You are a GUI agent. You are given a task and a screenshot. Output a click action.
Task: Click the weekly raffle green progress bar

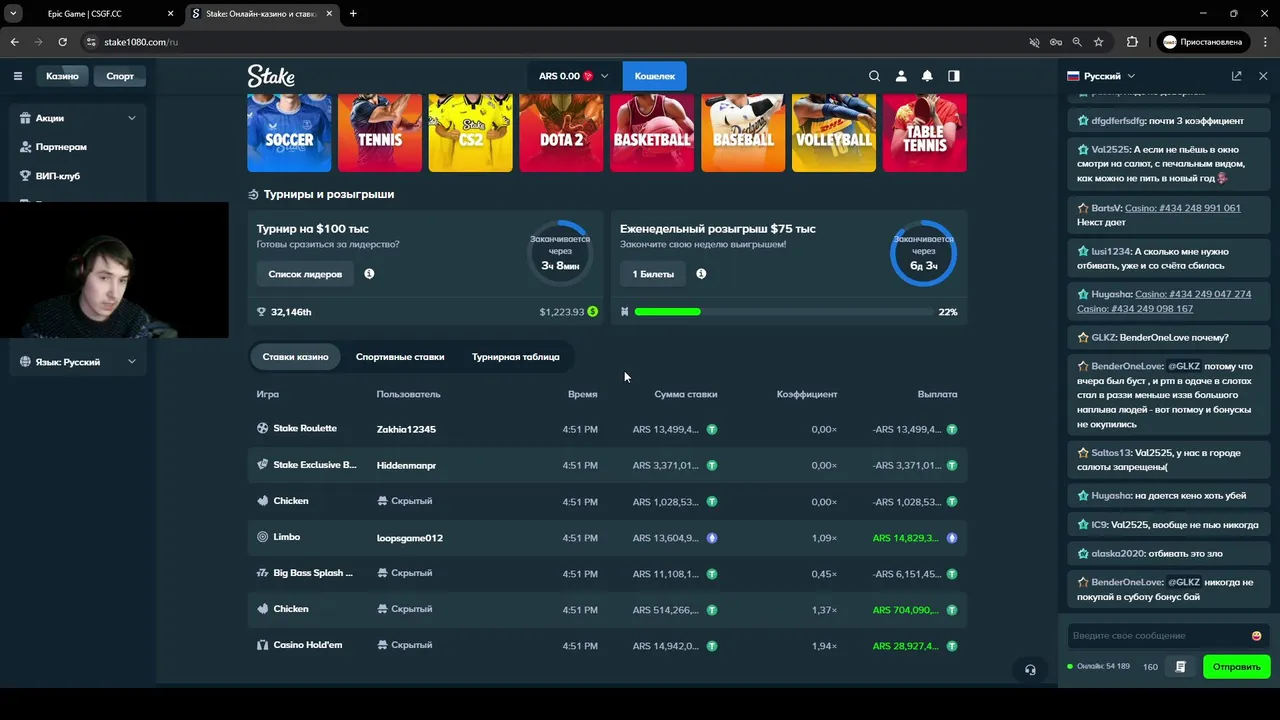[667, 312]
